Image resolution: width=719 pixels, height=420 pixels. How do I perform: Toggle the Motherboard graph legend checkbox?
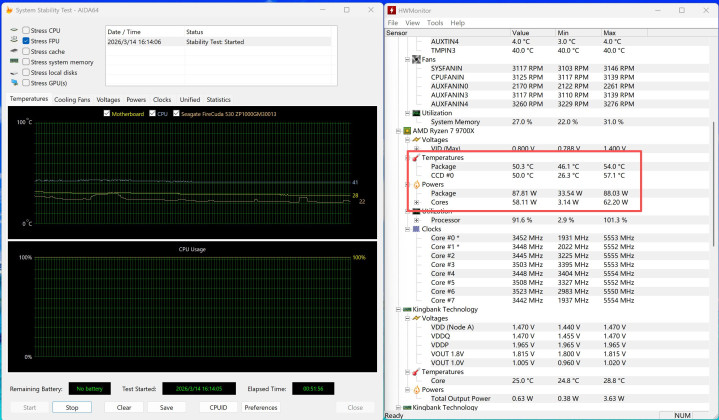pyautogui.click(x=108, y=114)
